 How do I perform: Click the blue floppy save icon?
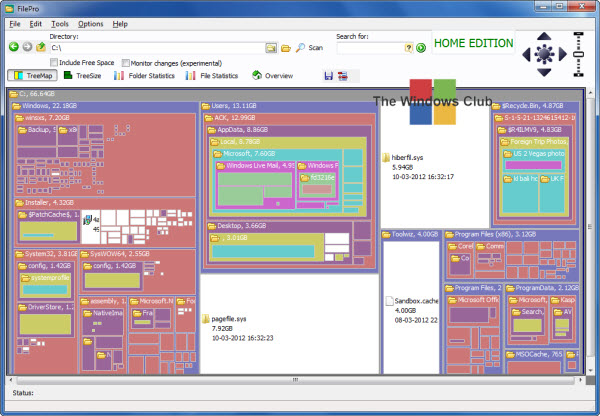[x=328, y=76]
